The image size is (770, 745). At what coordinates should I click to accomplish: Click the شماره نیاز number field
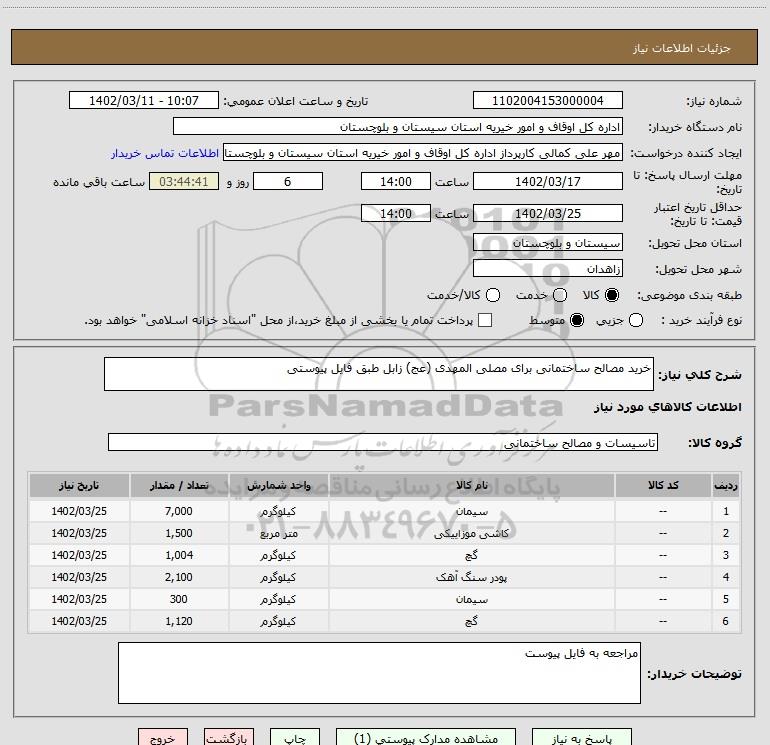pos(548,100)
